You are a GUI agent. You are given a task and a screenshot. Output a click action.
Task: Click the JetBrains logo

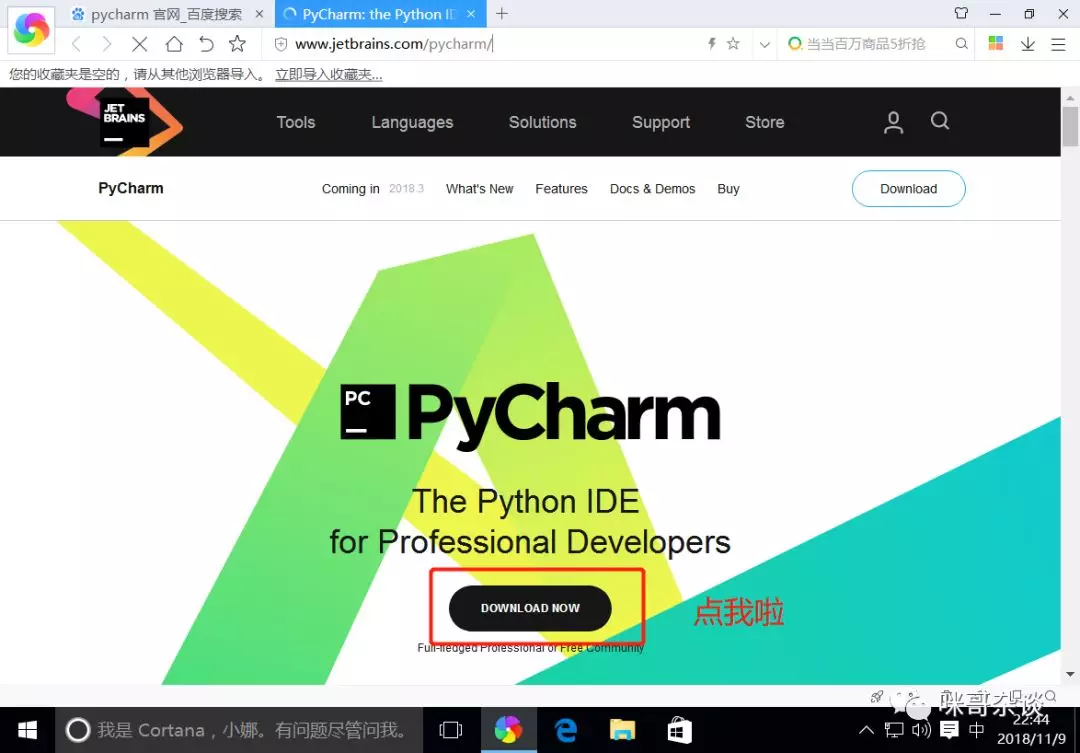point(125,121)
